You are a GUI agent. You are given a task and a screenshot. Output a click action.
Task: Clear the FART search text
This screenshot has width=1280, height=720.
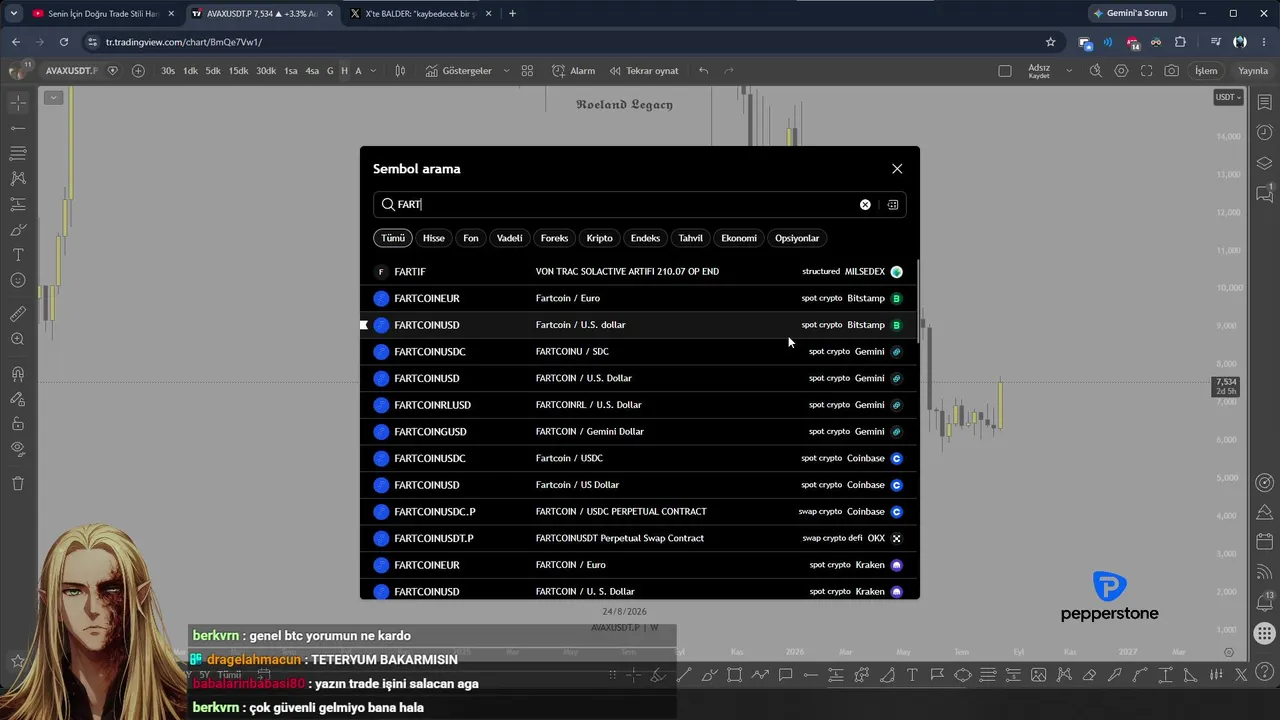click(x=865, y=204)
